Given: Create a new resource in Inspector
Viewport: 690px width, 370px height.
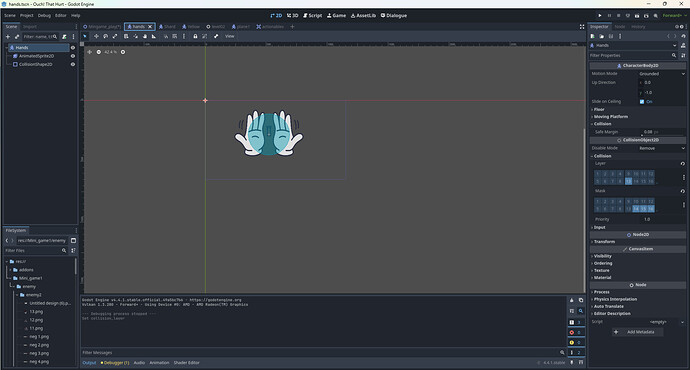Looking at the screenshot, I should click(x=593, y=36).
